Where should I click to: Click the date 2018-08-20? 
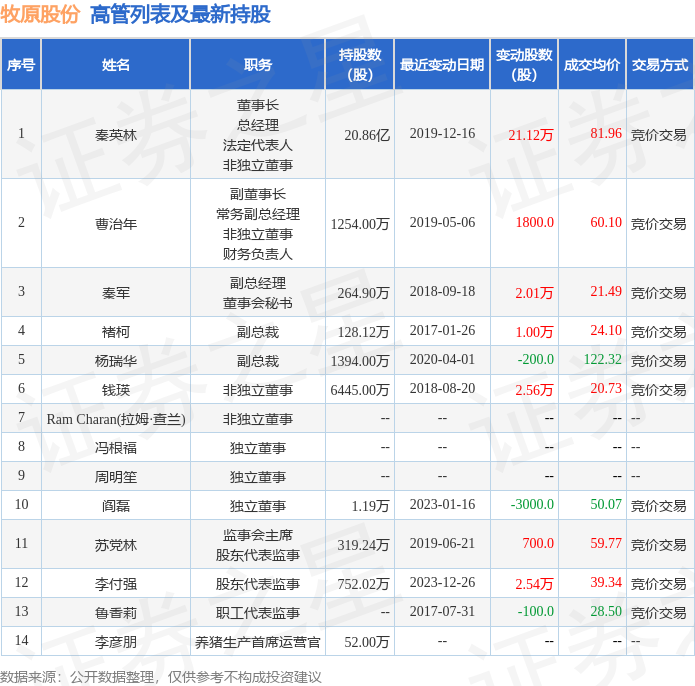tap(442, 389)
